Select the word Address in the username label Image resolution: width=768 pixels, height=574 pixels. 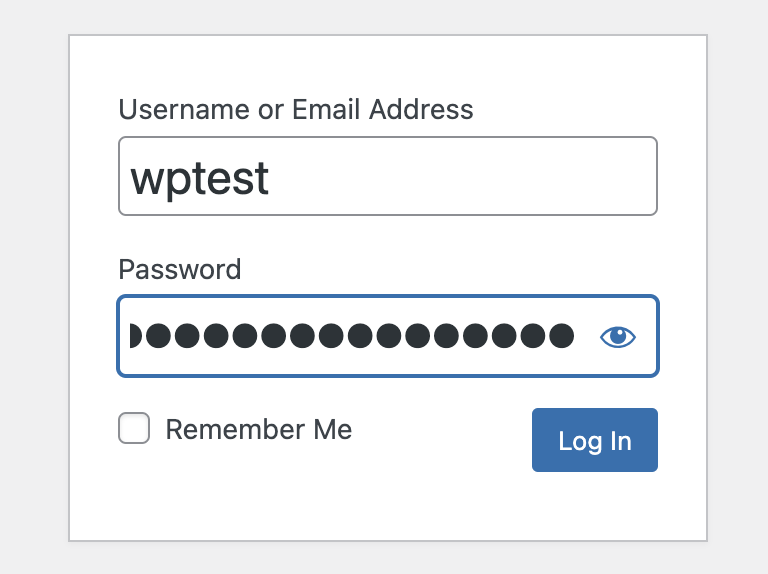click(421, 109)
